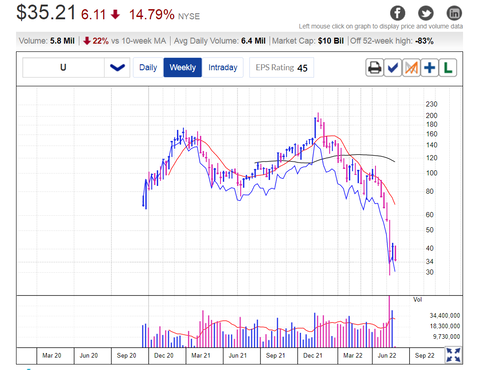480x370 pixels.
Task: Click the left mouse click hint text
Action: (x=381, y=26)
